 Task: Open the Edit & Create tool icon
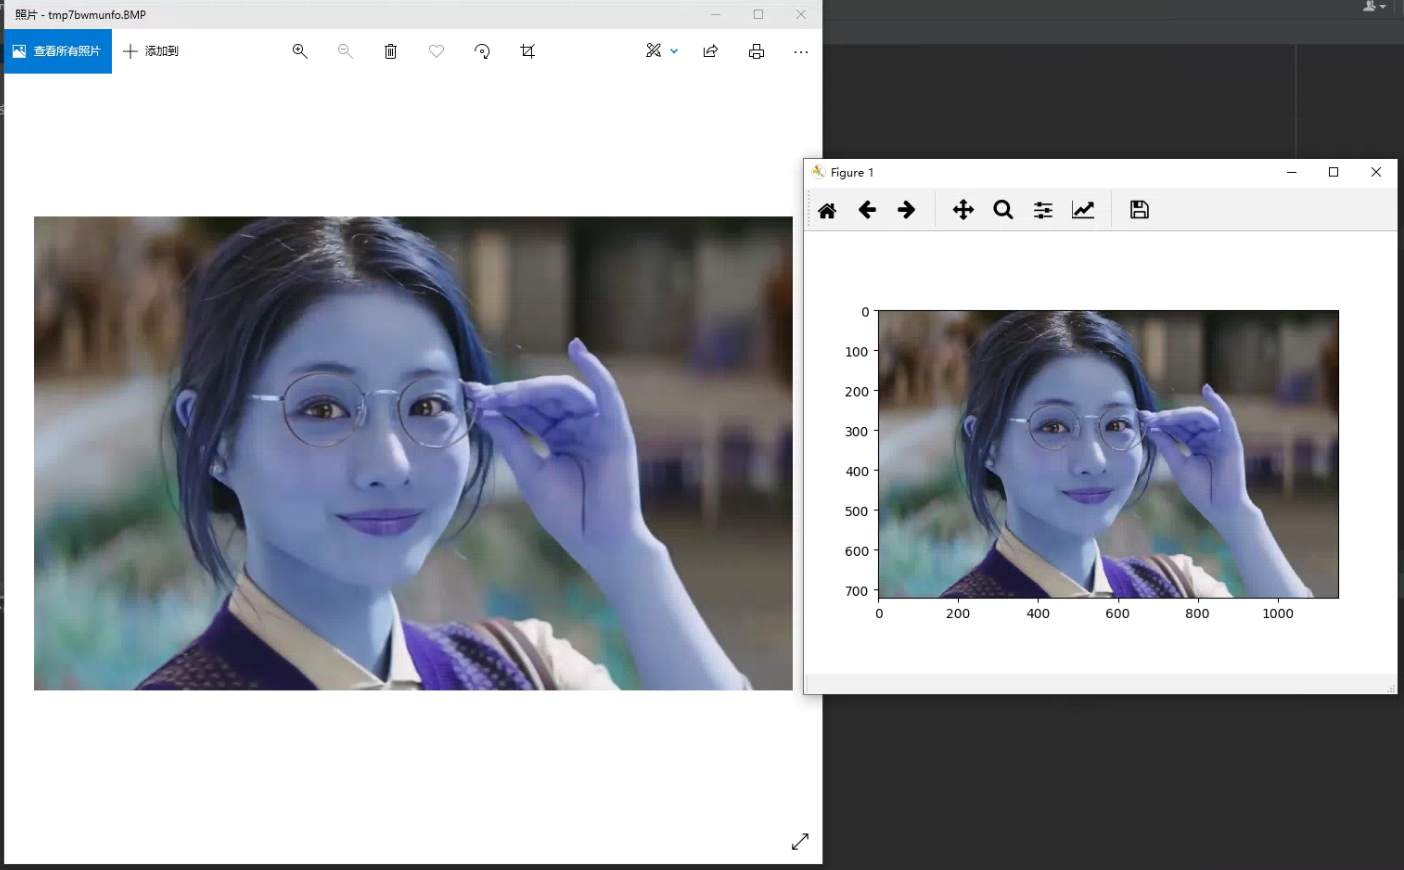[654, 51]
